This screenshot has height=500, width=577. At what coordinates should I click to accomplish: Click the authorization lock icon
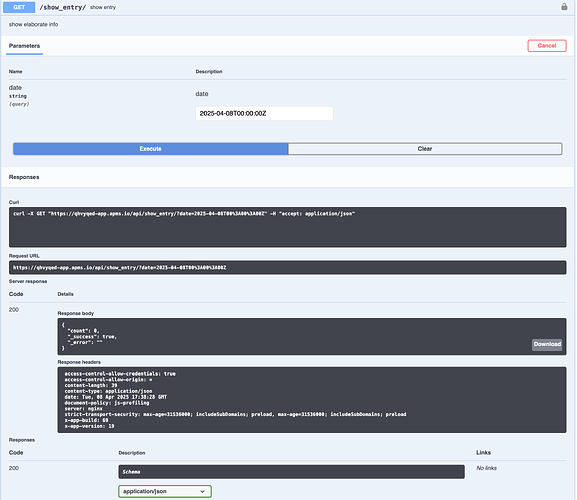point(564,7)
